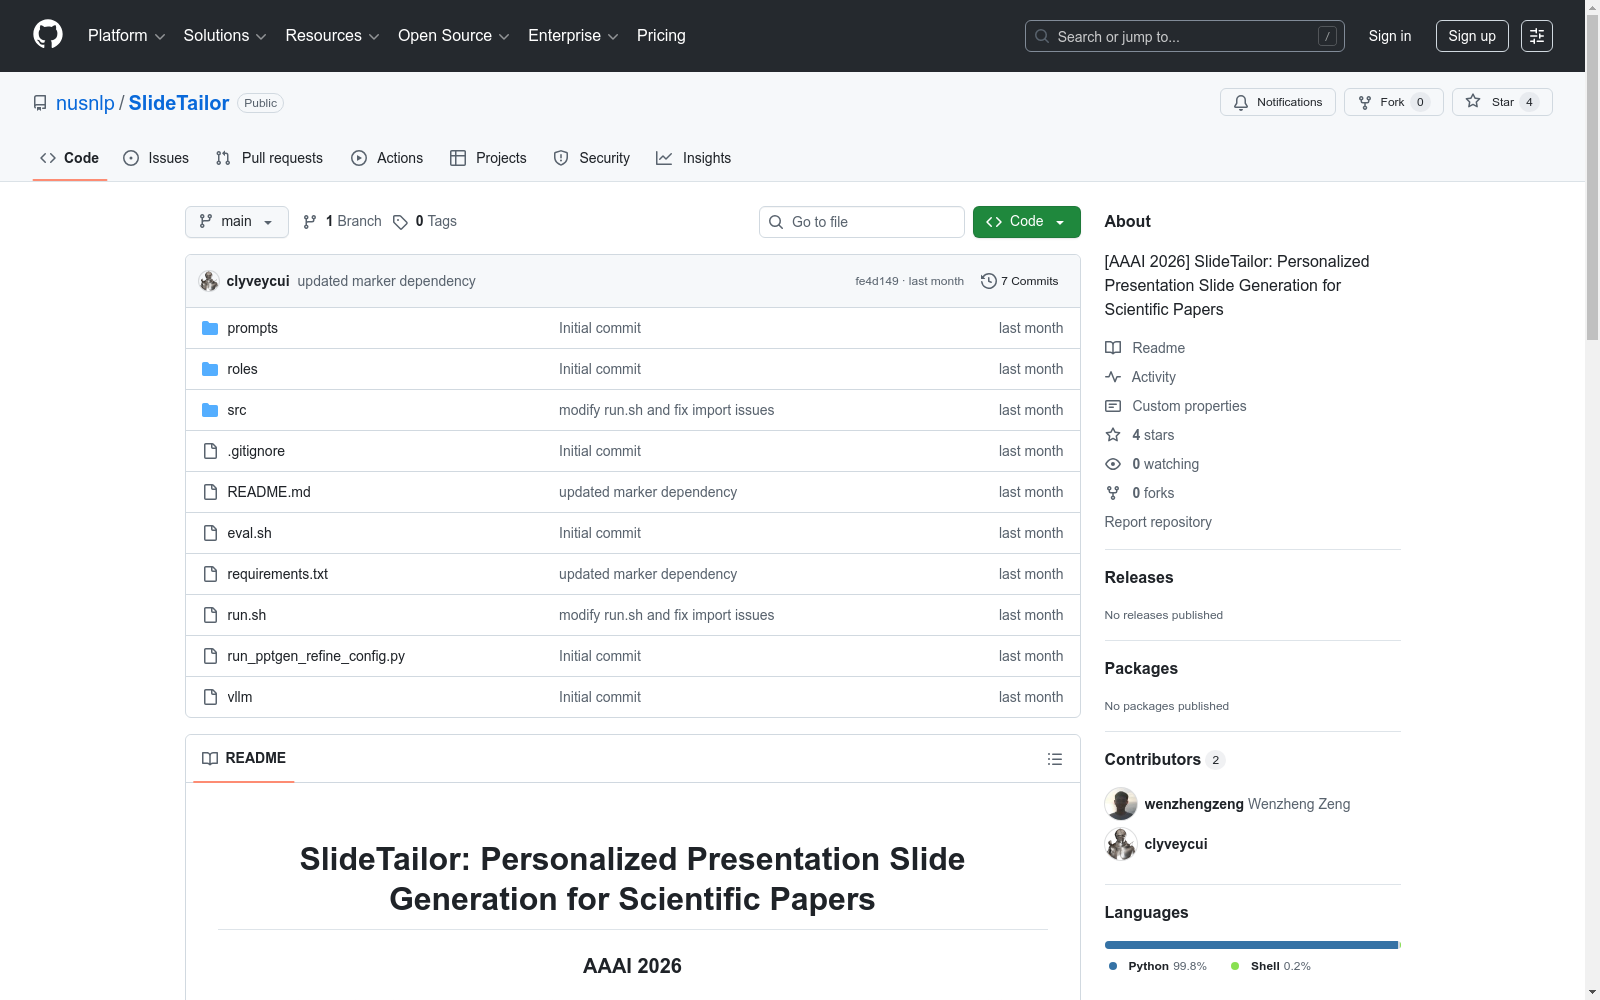This screenshot has width=1600, height=1000.
Task: Switch to the Insights tab
Action: click(694, 158)
